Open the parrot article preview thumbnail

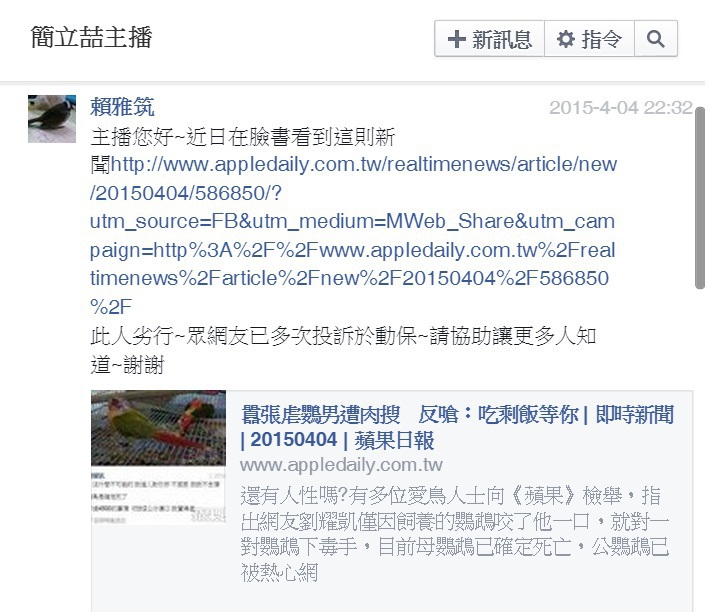158,457
